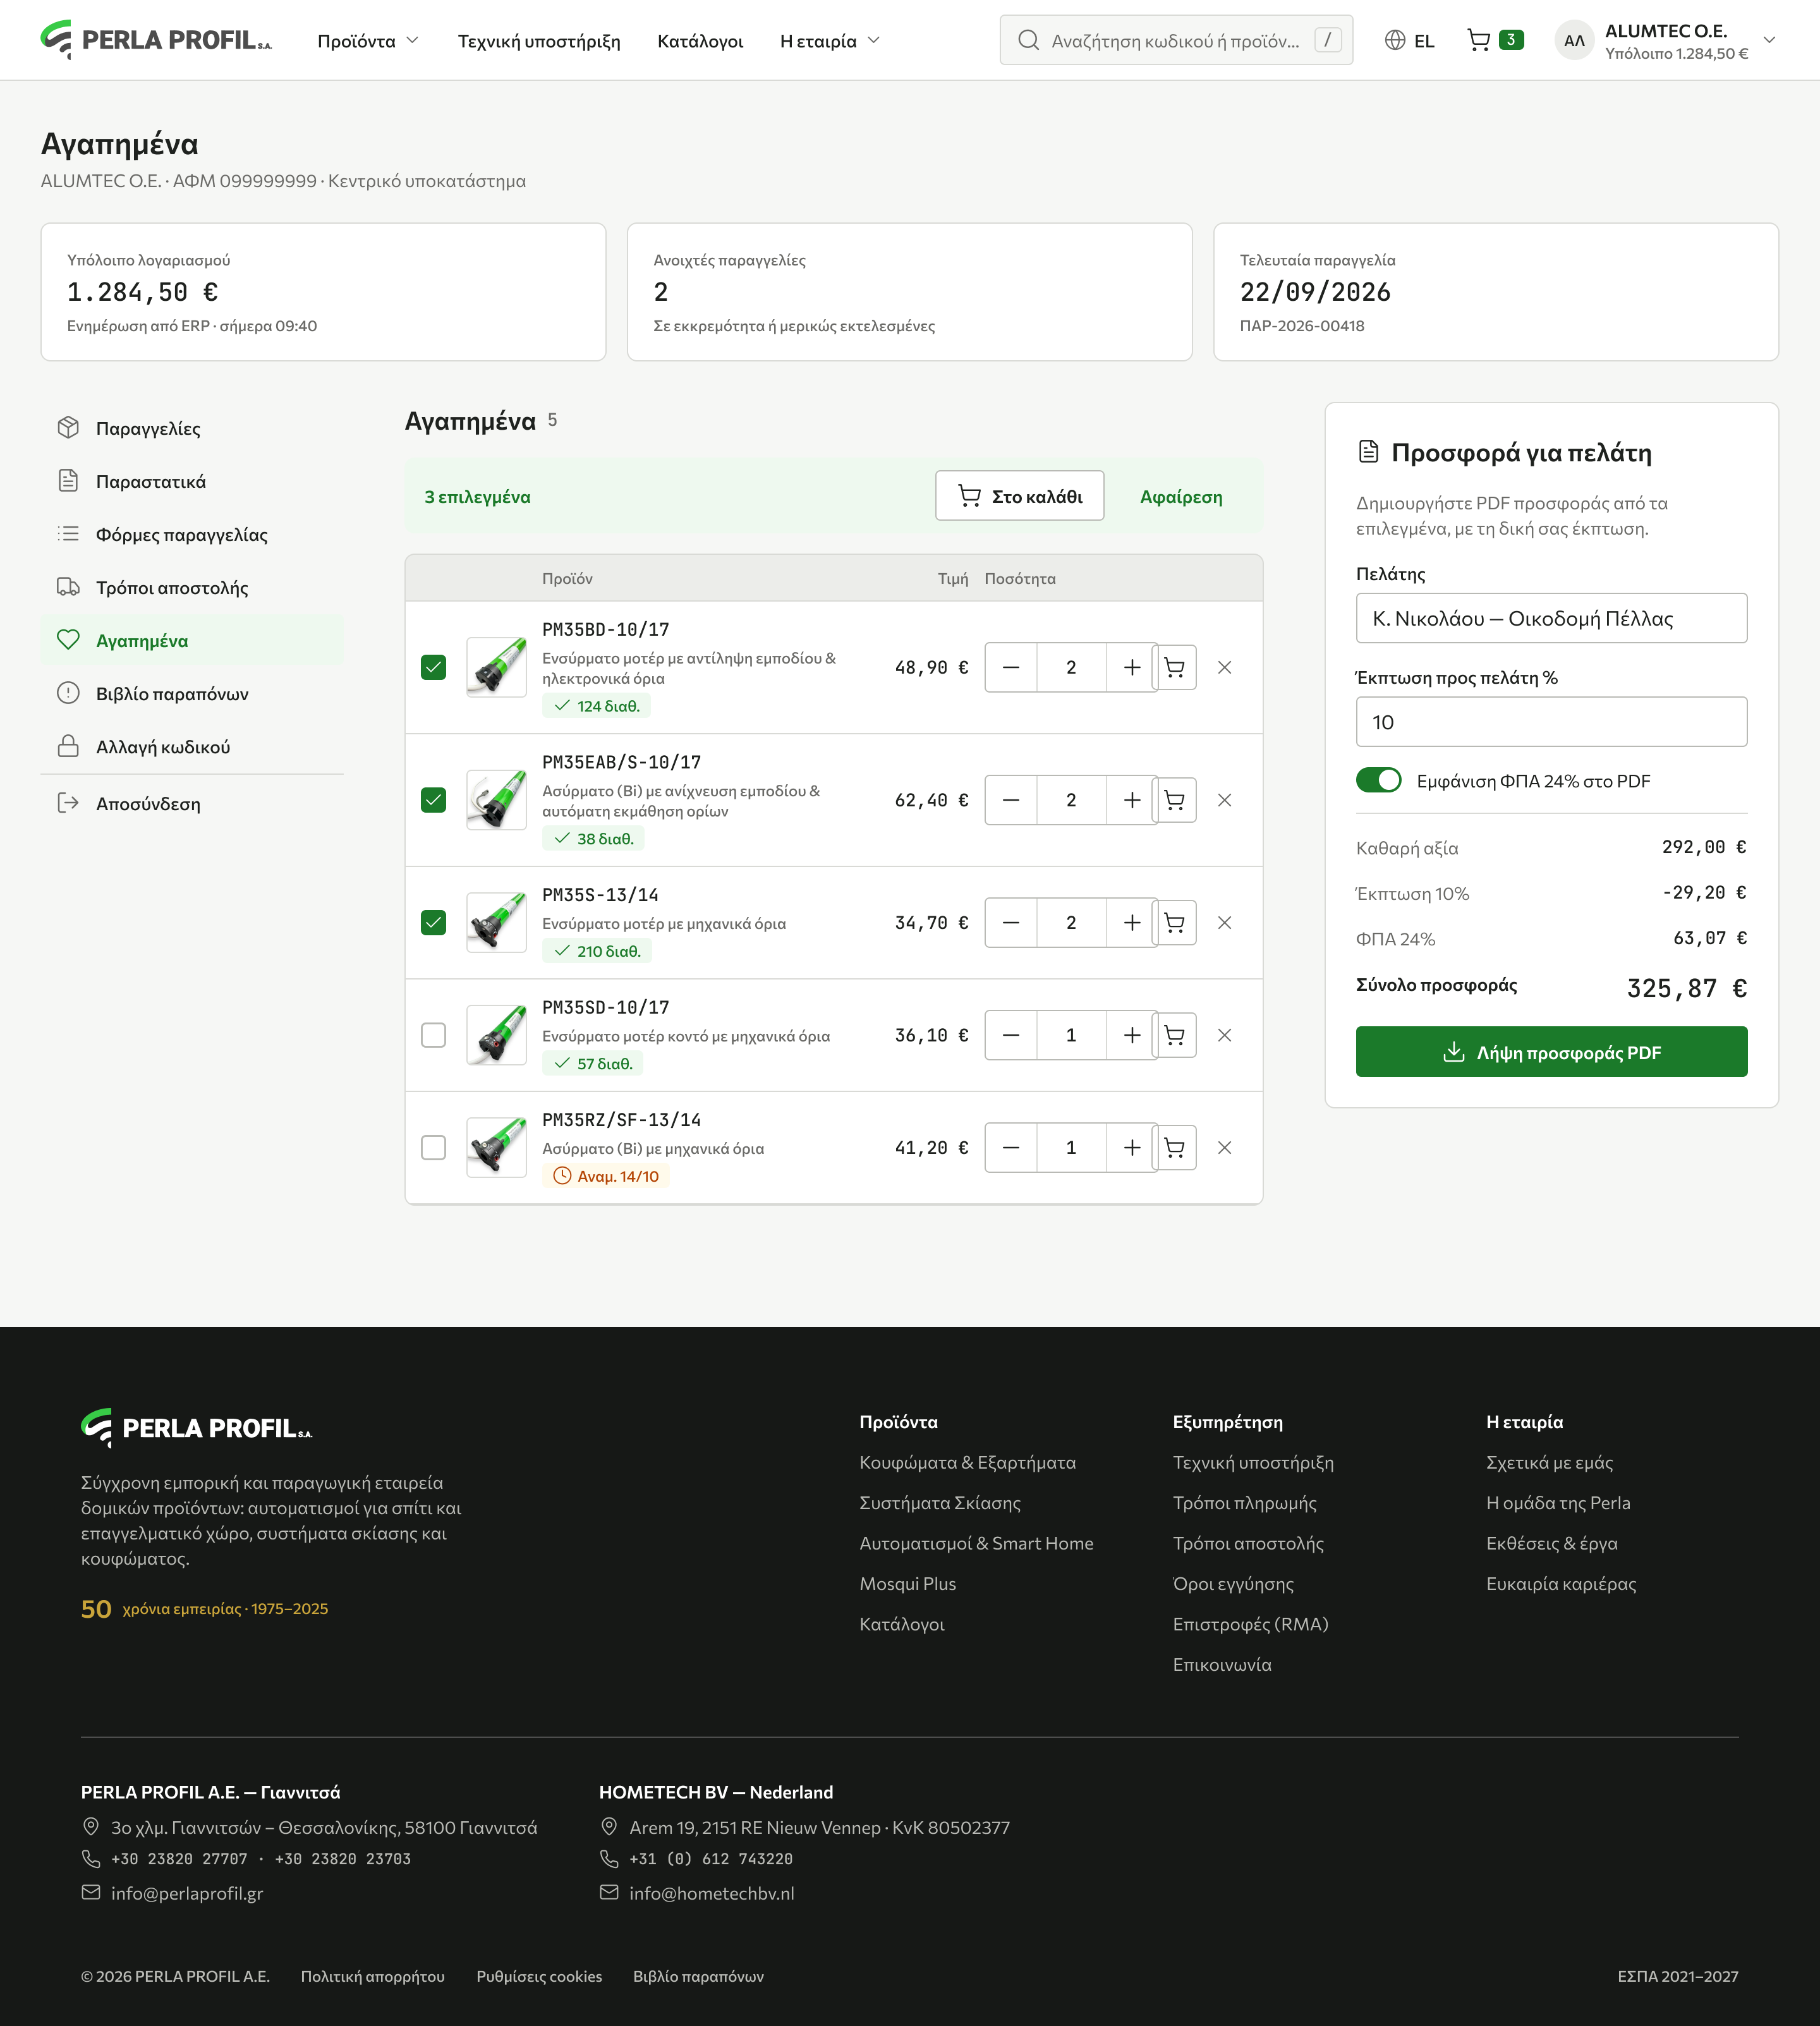Add PM35RZ/SF-13/14 to cart via cart icon
1820x2026 pixels.
[x=1175, y=1147]
